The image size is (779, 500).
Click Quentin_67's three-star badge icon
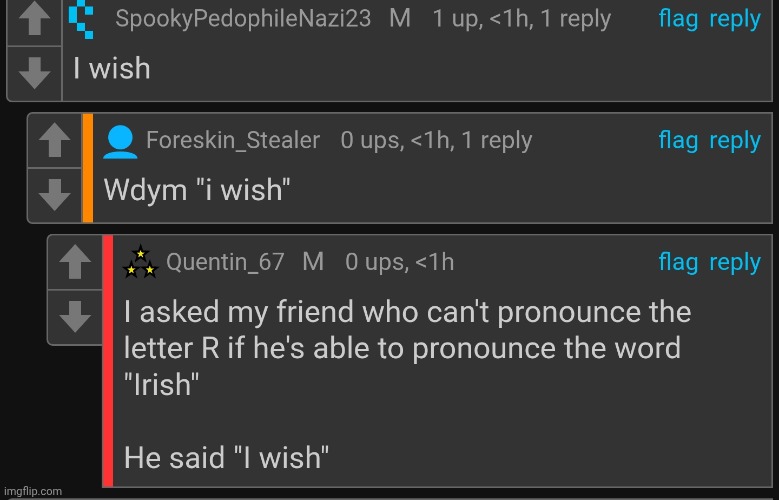tap(140, 263)
